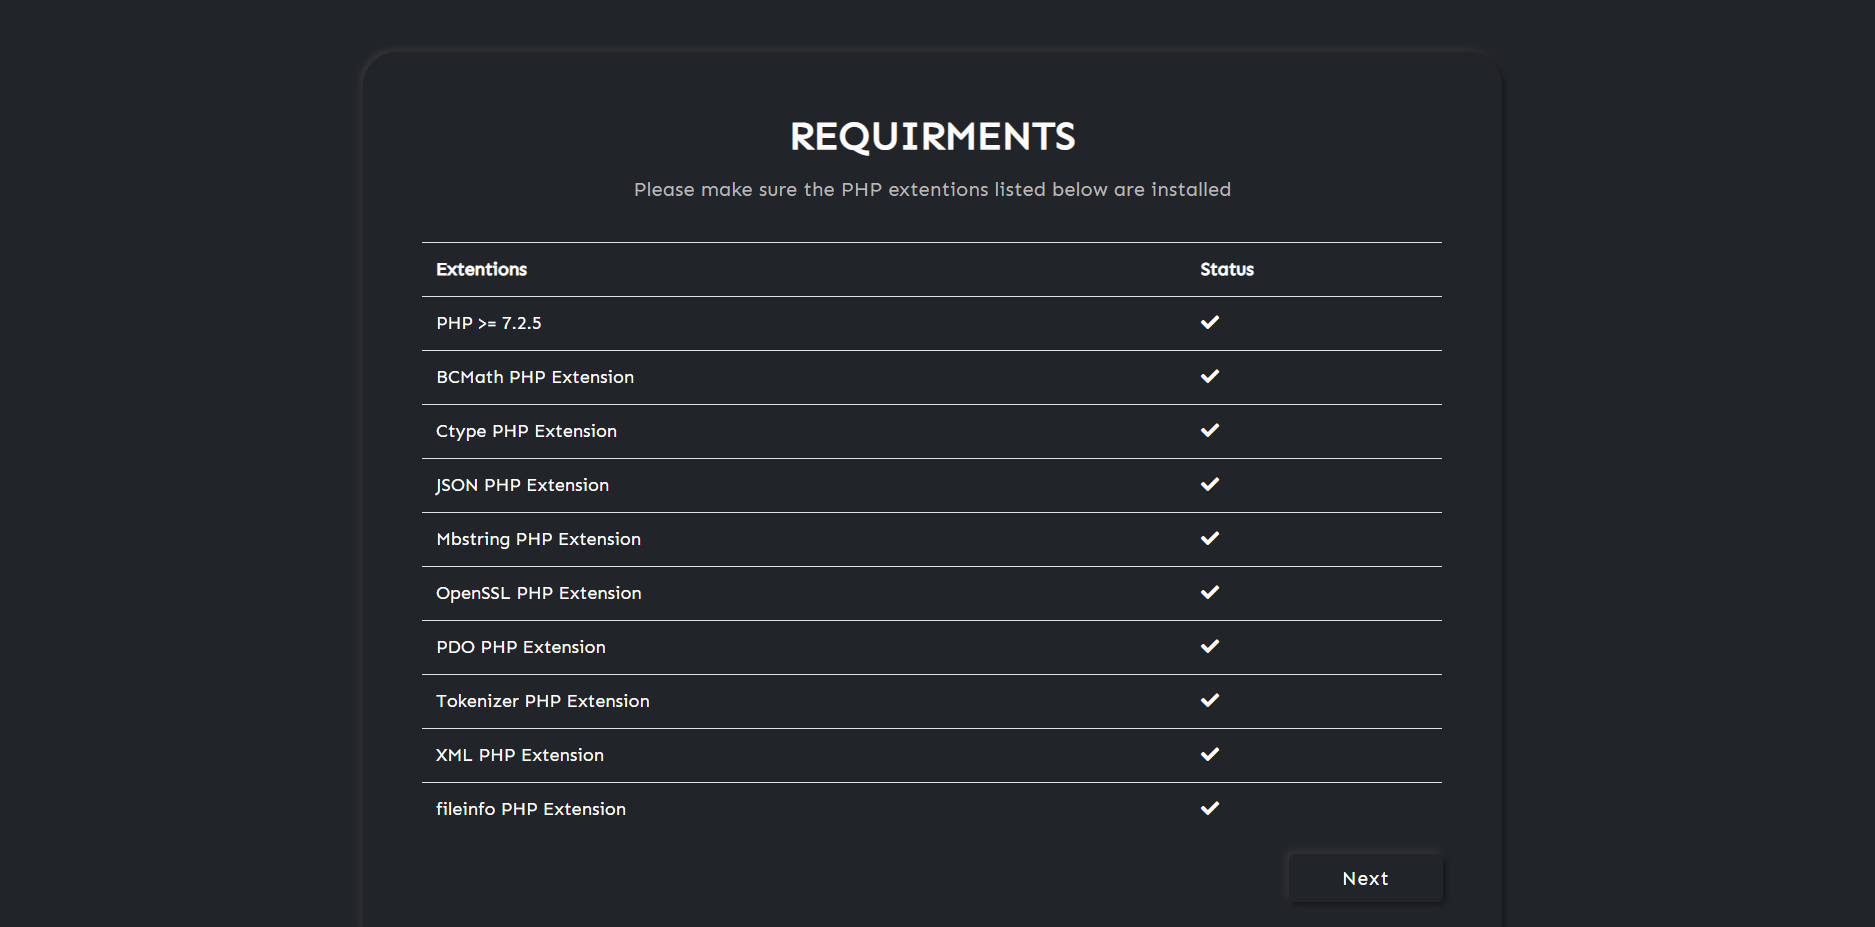
Task: Click the Tokenizer PHP Extension label
Action: click(542, 701)
